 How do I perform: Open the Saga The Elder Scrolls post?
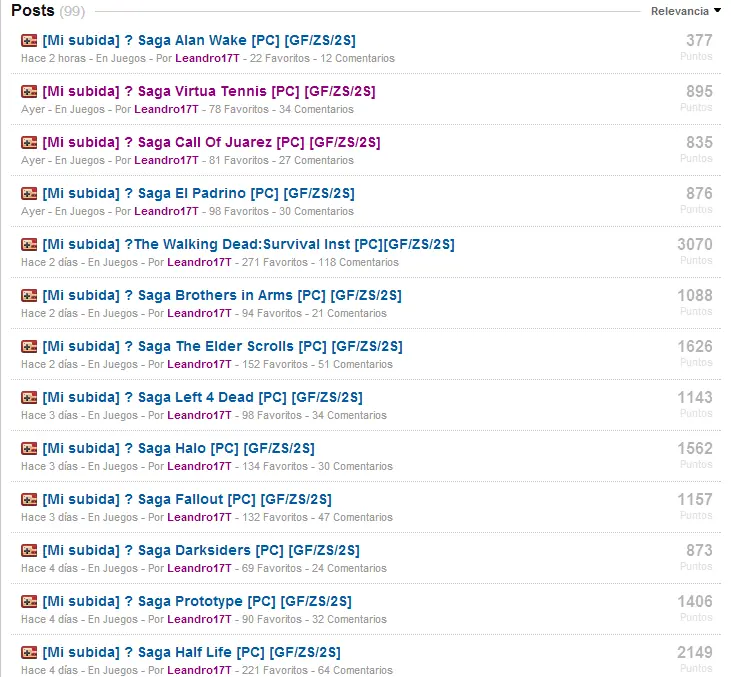[222, 346]
